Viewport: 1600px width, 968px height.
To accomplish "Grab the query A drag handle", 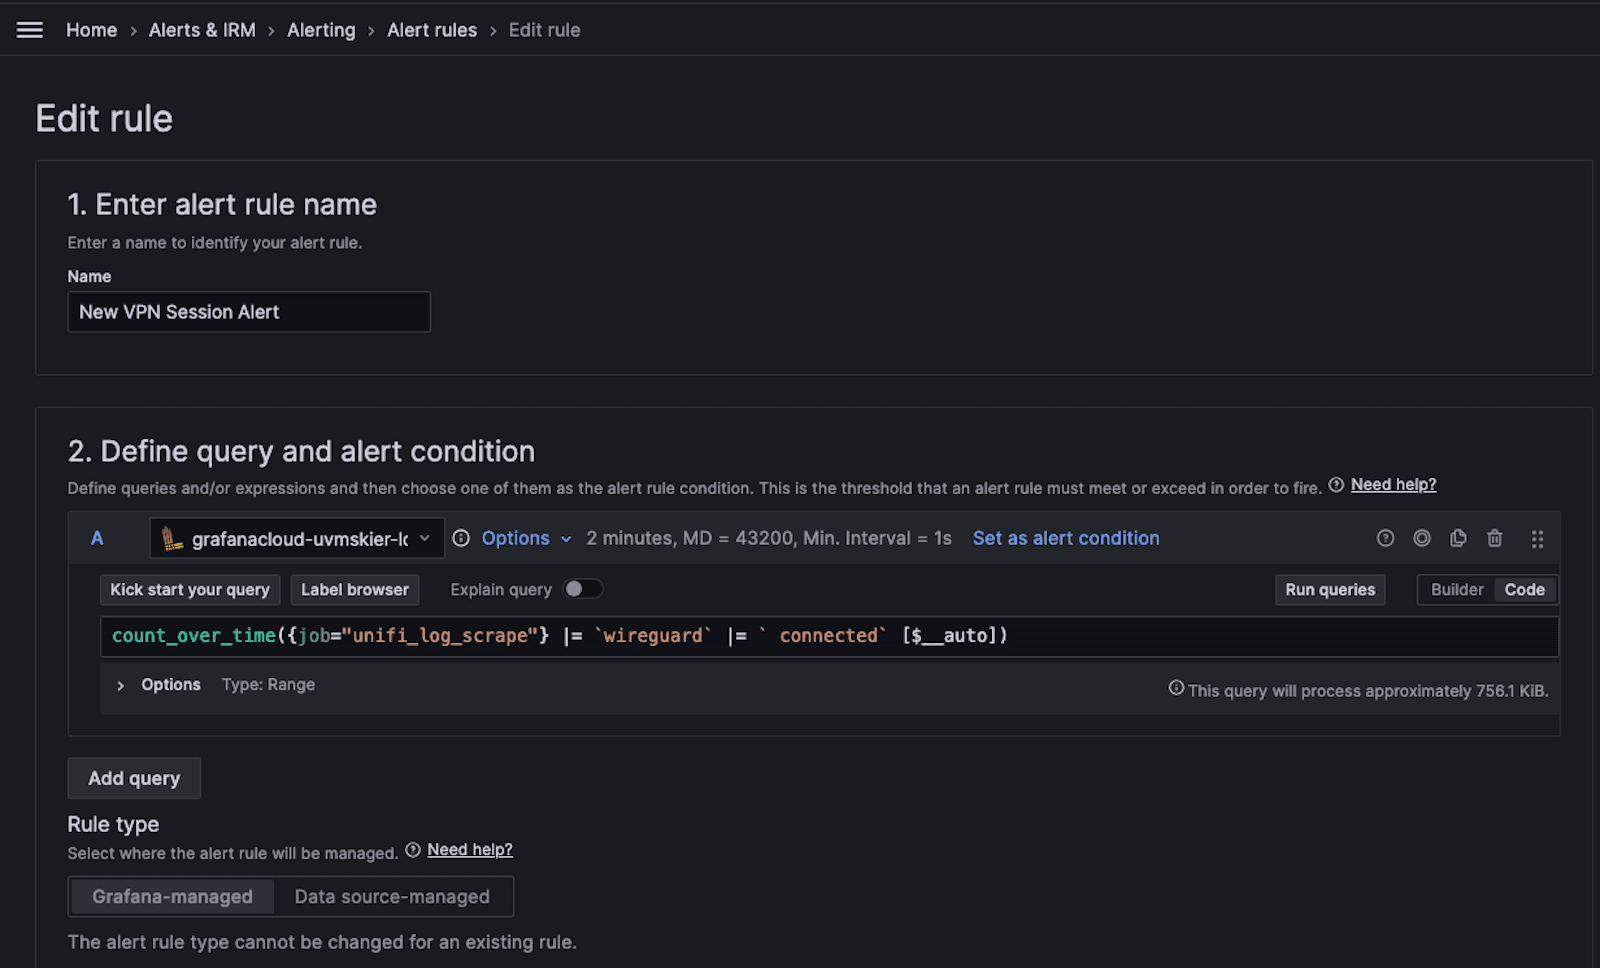I will (1537, 539).
